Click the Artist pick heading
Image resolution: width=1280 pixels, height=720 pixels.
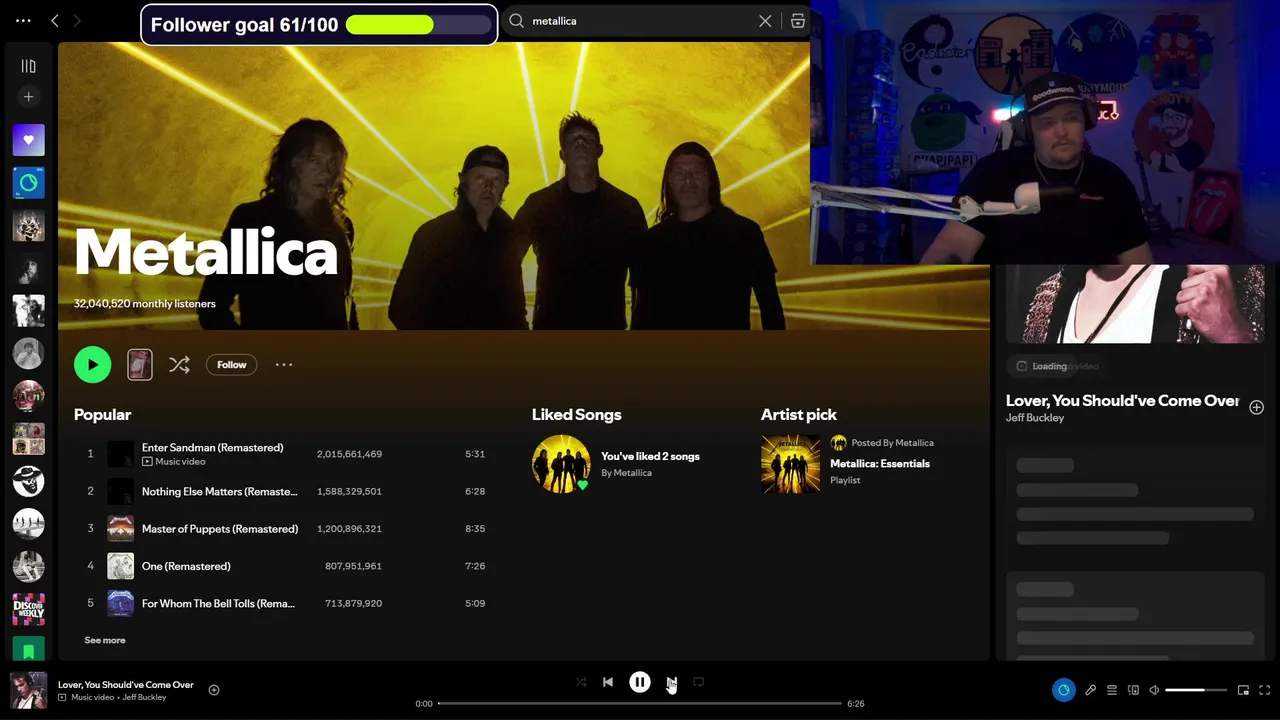click(799, 414)
